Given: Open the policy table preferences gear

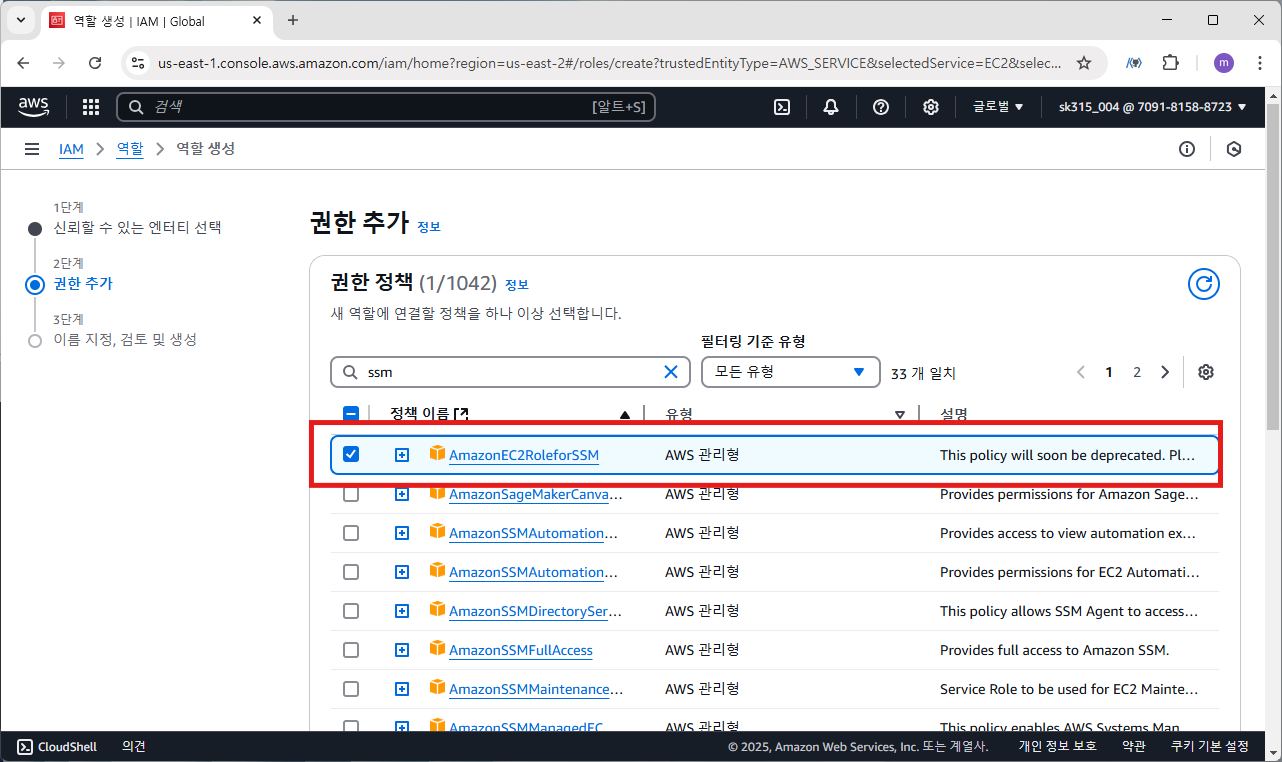Looking at the screenshot, I should pos(1206,372).
